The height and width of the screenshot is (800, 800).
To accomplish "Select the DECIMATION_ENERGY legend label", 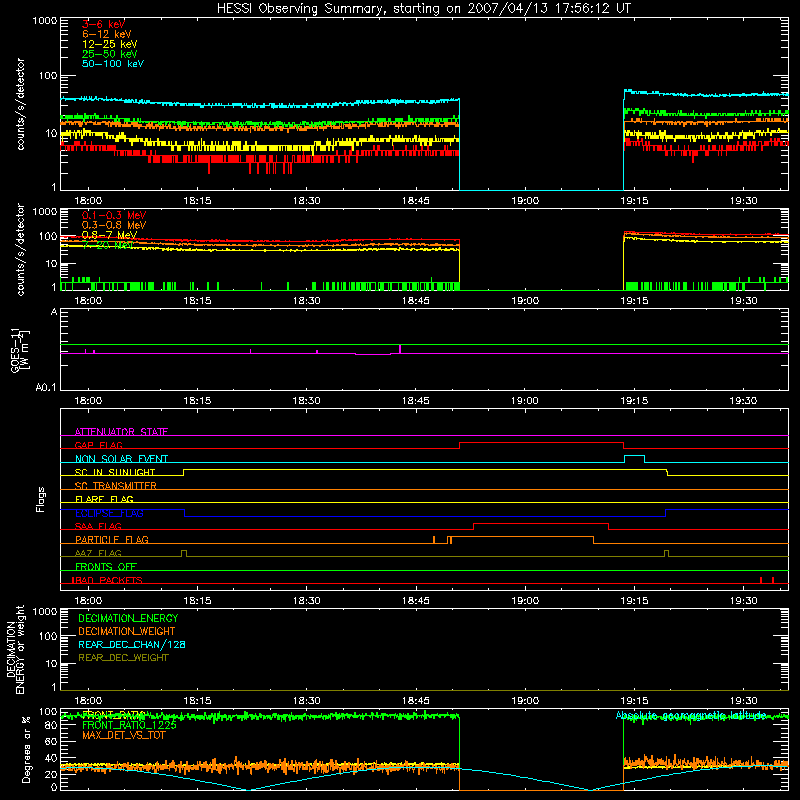I will click(128, 618).
